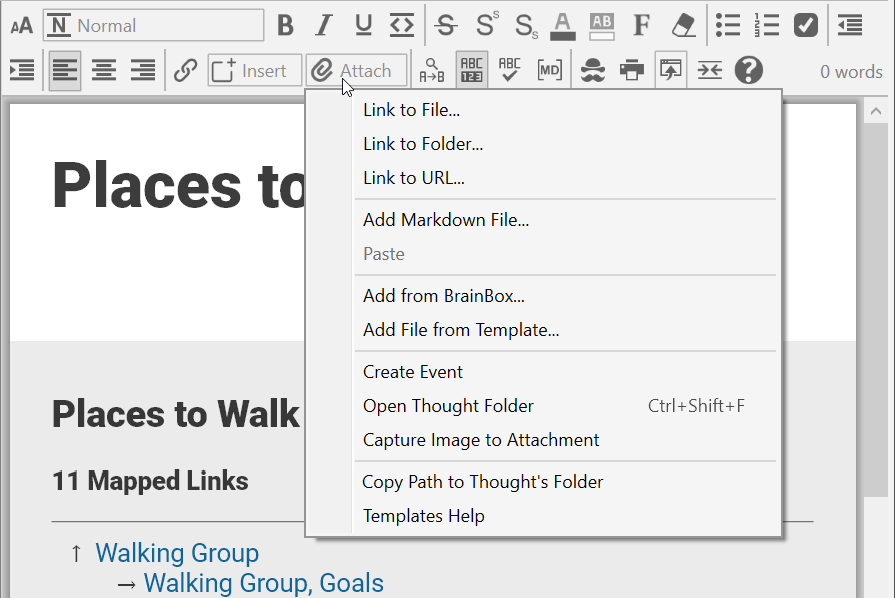Viewport: 895px width, 598px height.
Task: Select Add from BrainBox menu item
Action: coord(443,296)
